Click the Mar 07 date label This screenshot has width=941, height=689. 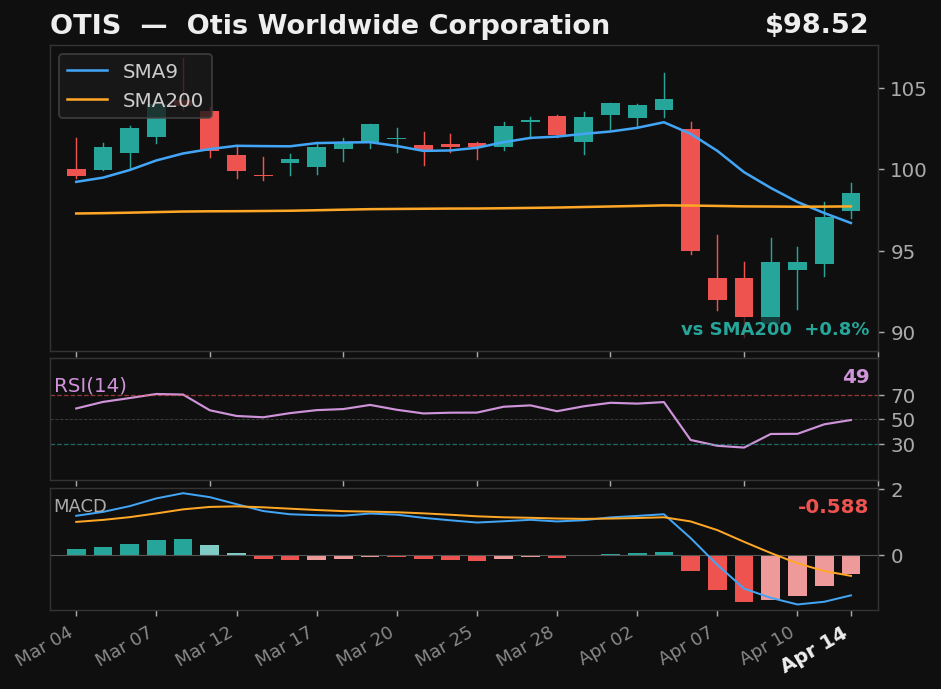pos(126,645)
